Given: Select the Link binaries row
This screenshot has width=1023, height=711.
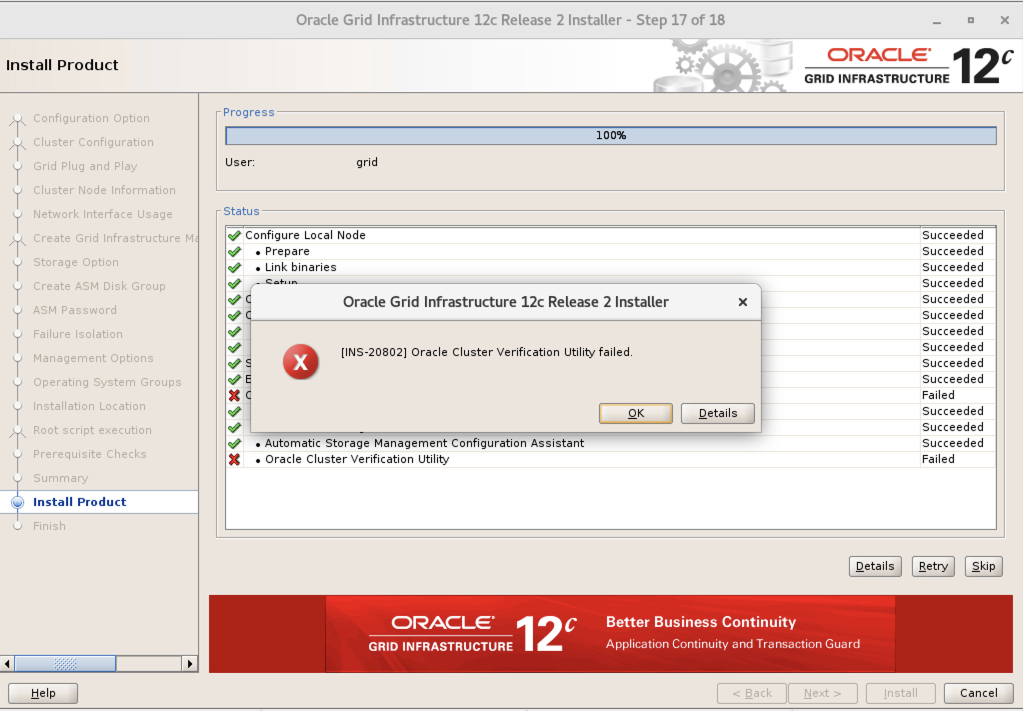Looking at the screenshot, I should pyautogui.click(x=611, y=267).
